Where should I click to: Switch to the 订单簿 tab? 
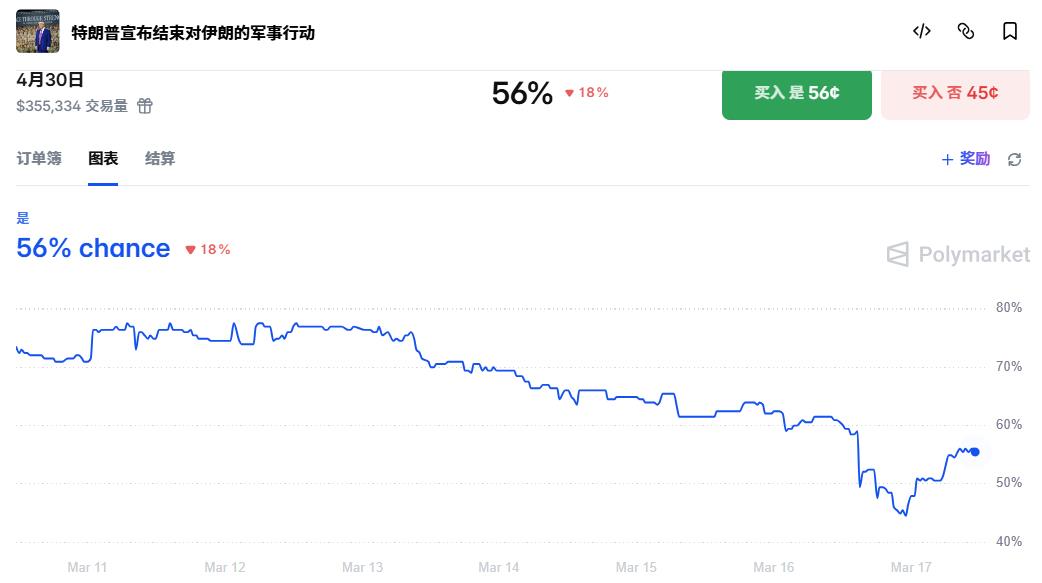coord(39,158)
